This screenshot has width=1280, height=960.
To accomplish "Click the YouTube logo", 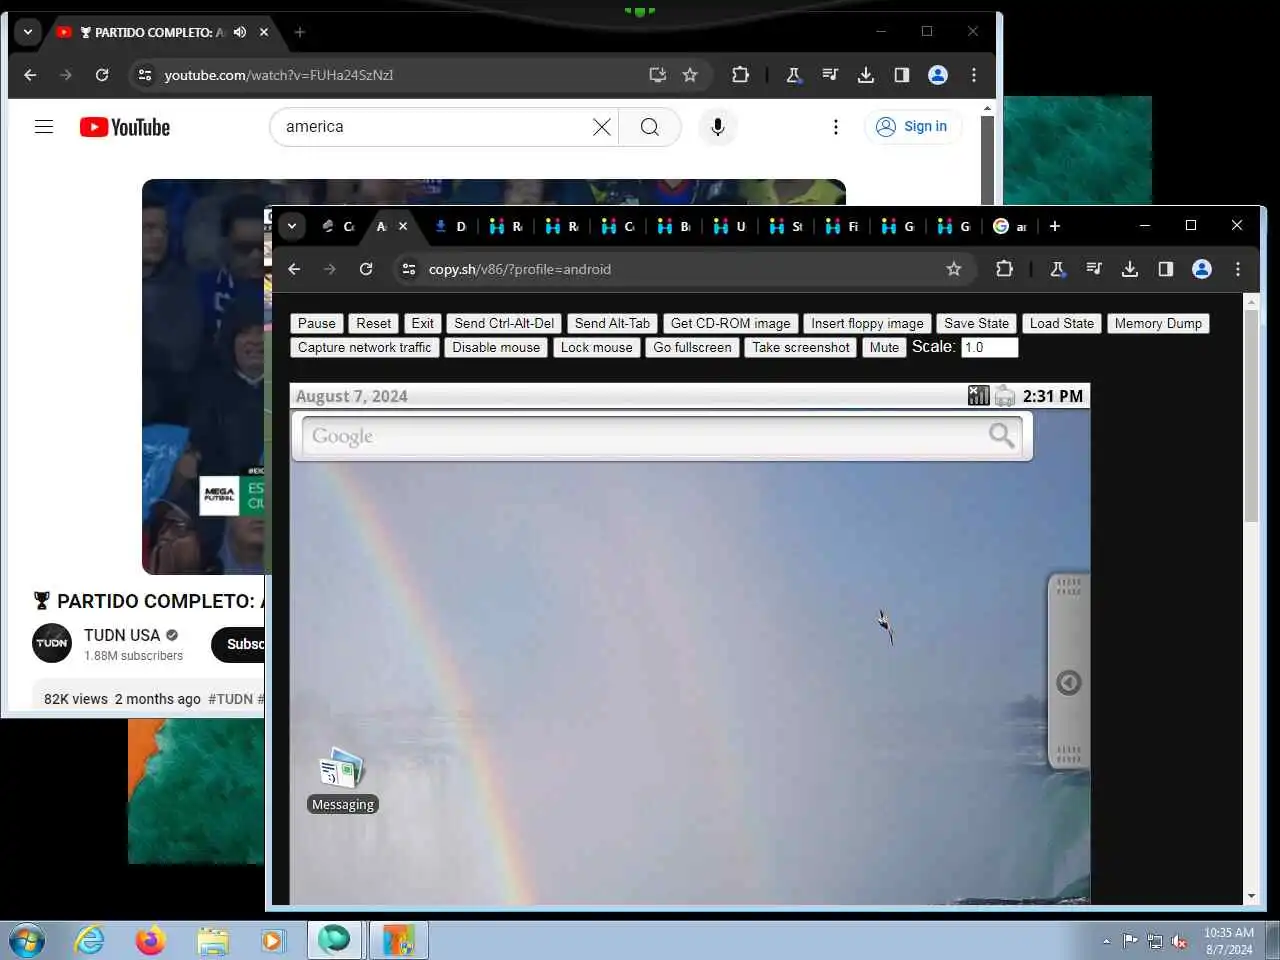I will tap(125, 127).
